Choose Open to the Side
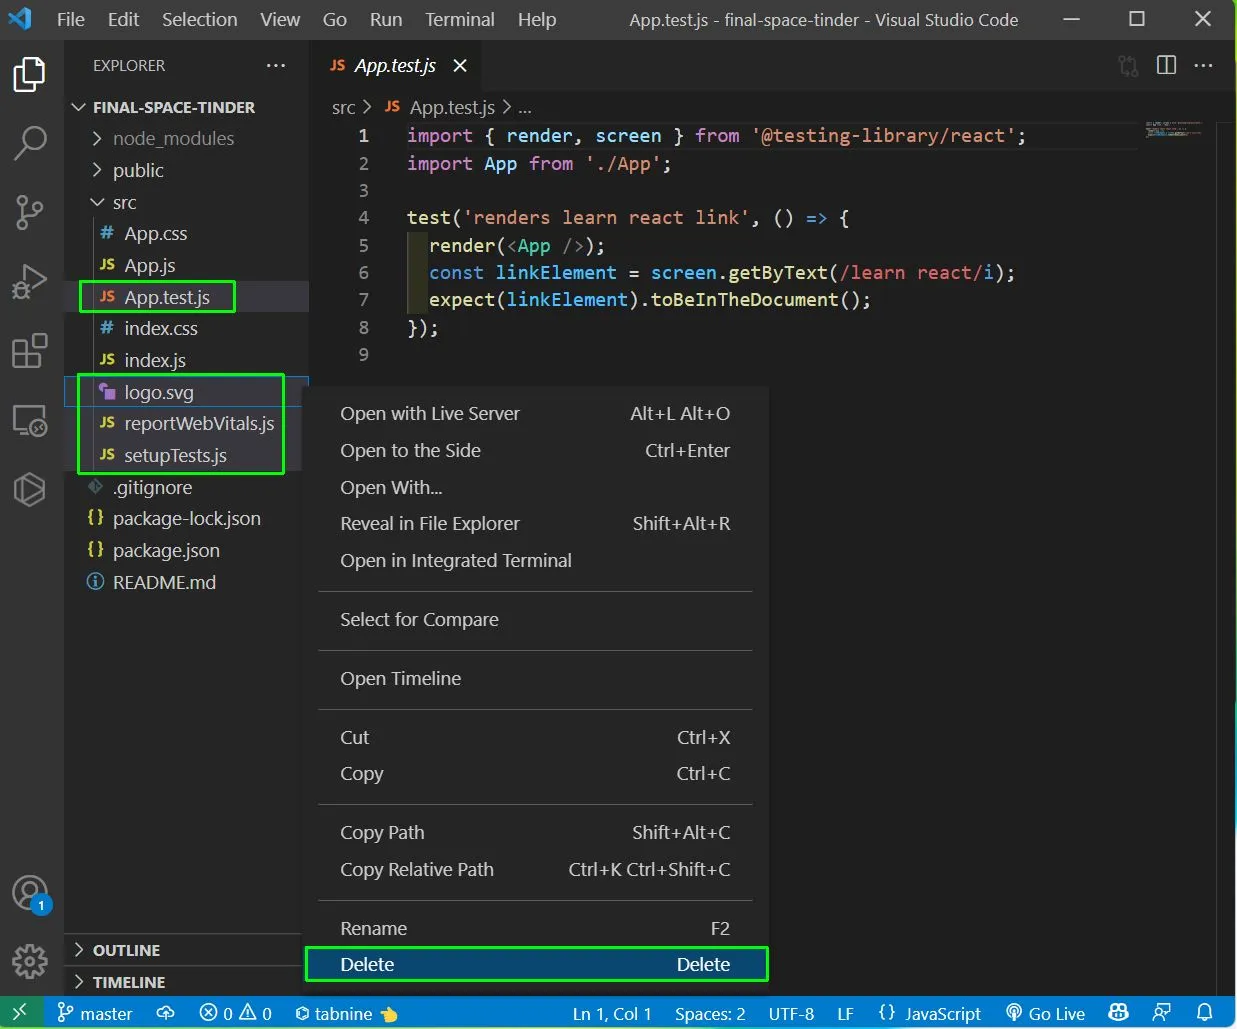The image size is (1237, 1029). 536,450
